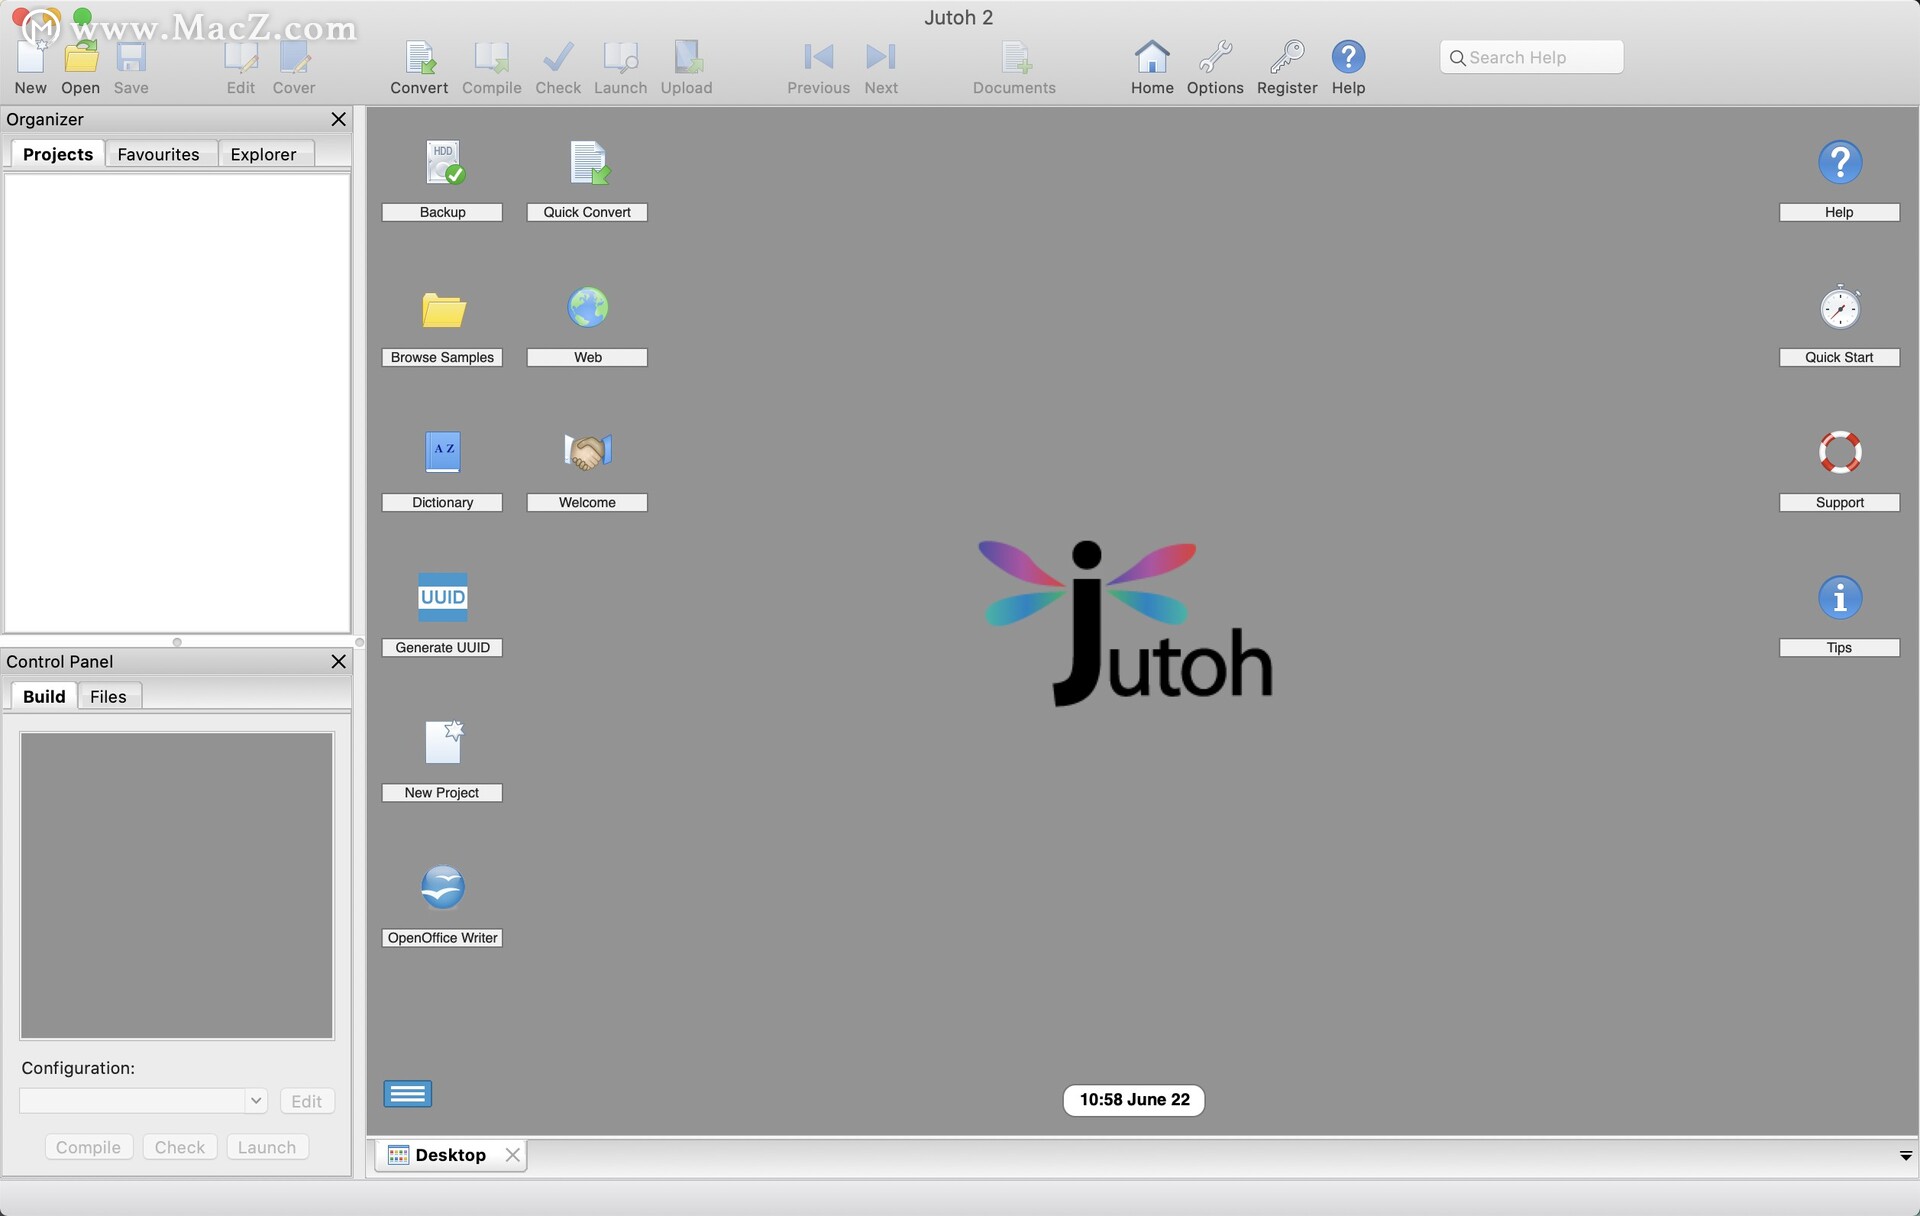Screen dimensions: 1920x1216
Task: Click the Upload toolbar icon
Action: [687, 58]
